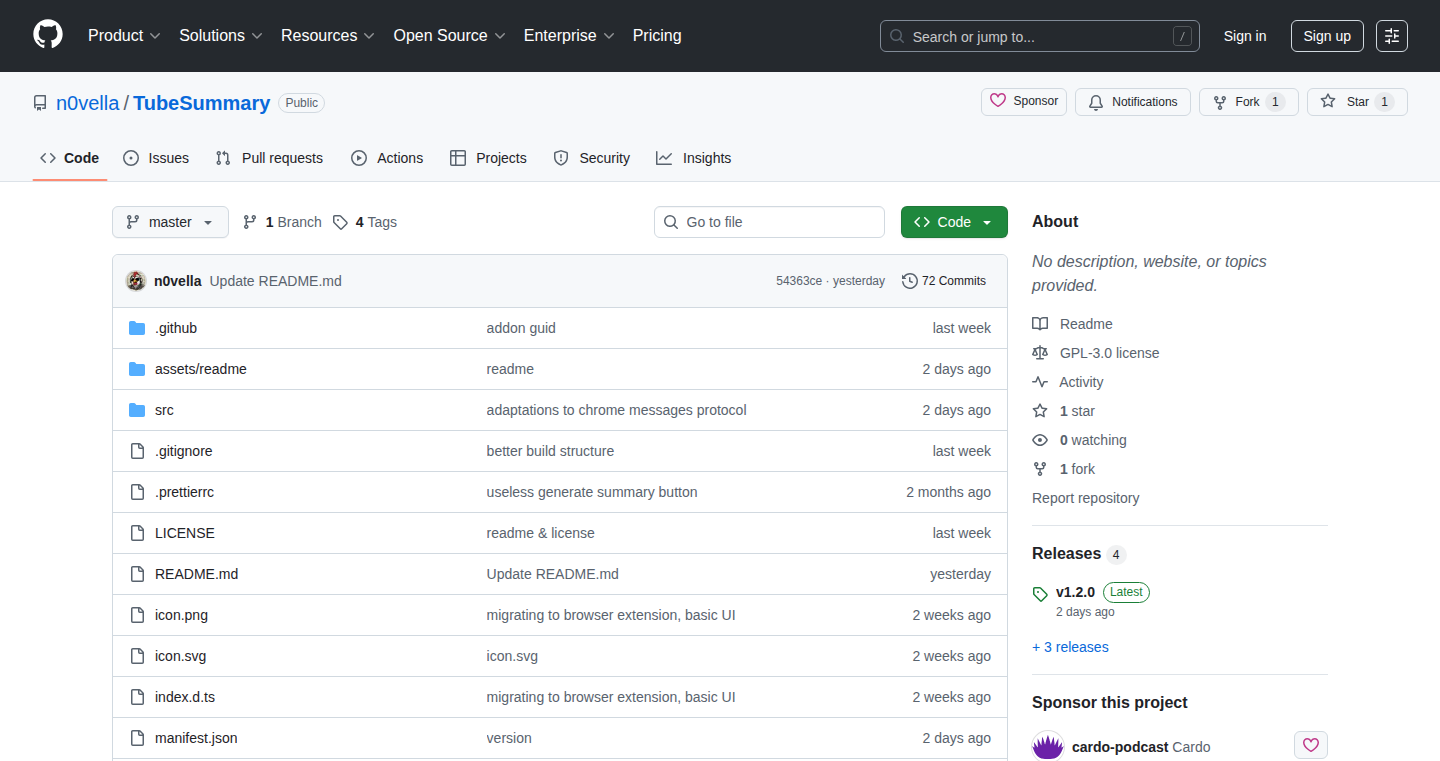1440x761 pixels.
Task: Open commit 'adaptations to chrome messages protocol'
Action: pyautogui.click(x=616, y=410)
